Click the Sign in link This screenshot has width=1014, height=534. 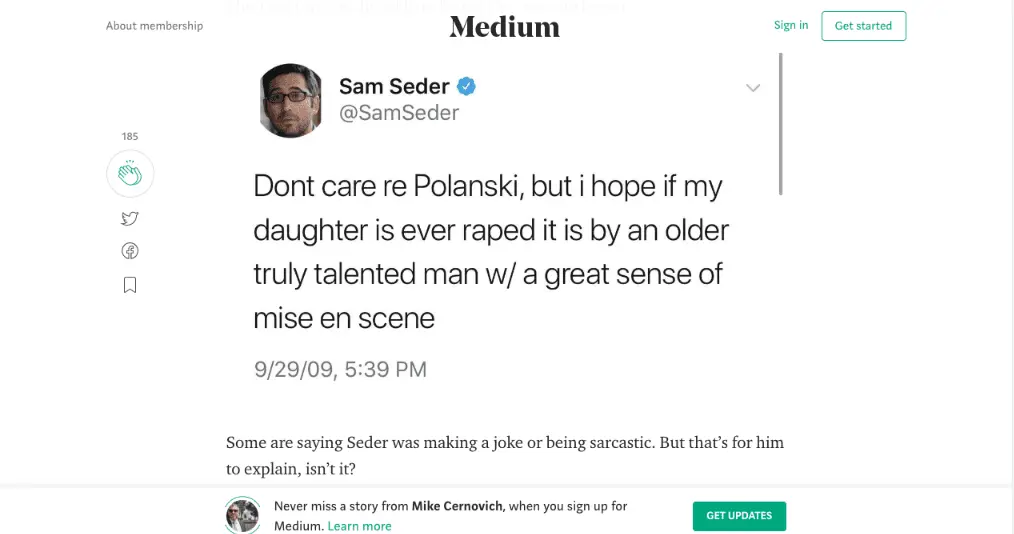click(791, 26)
